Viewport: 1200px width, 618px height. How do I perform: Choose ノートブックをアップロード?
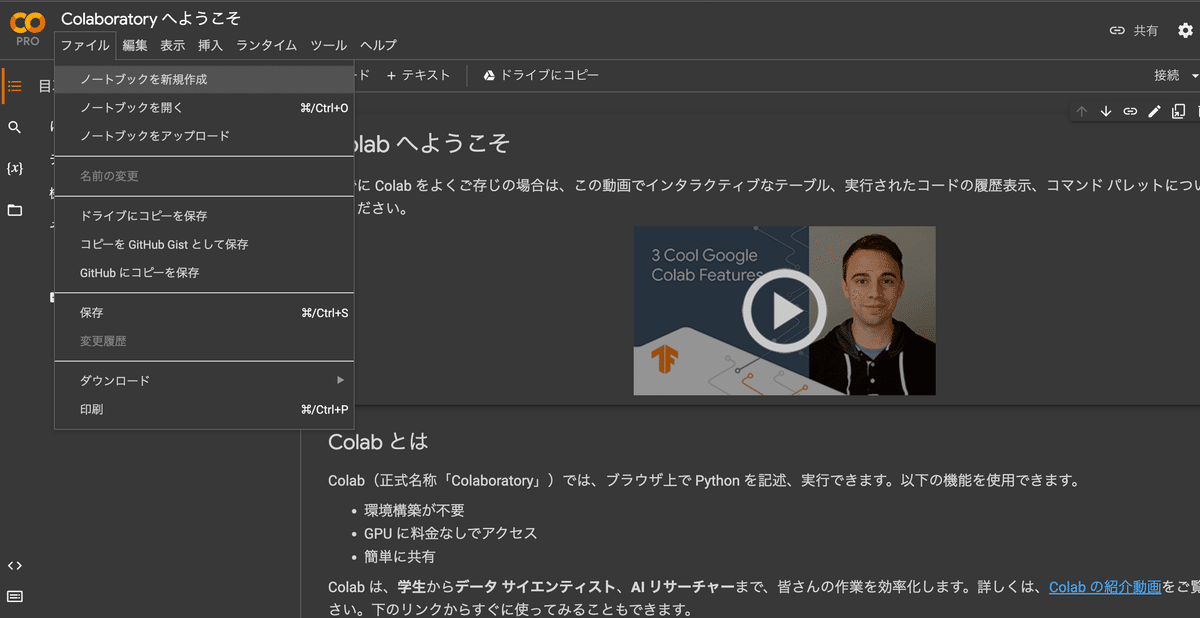click(204, 136)
